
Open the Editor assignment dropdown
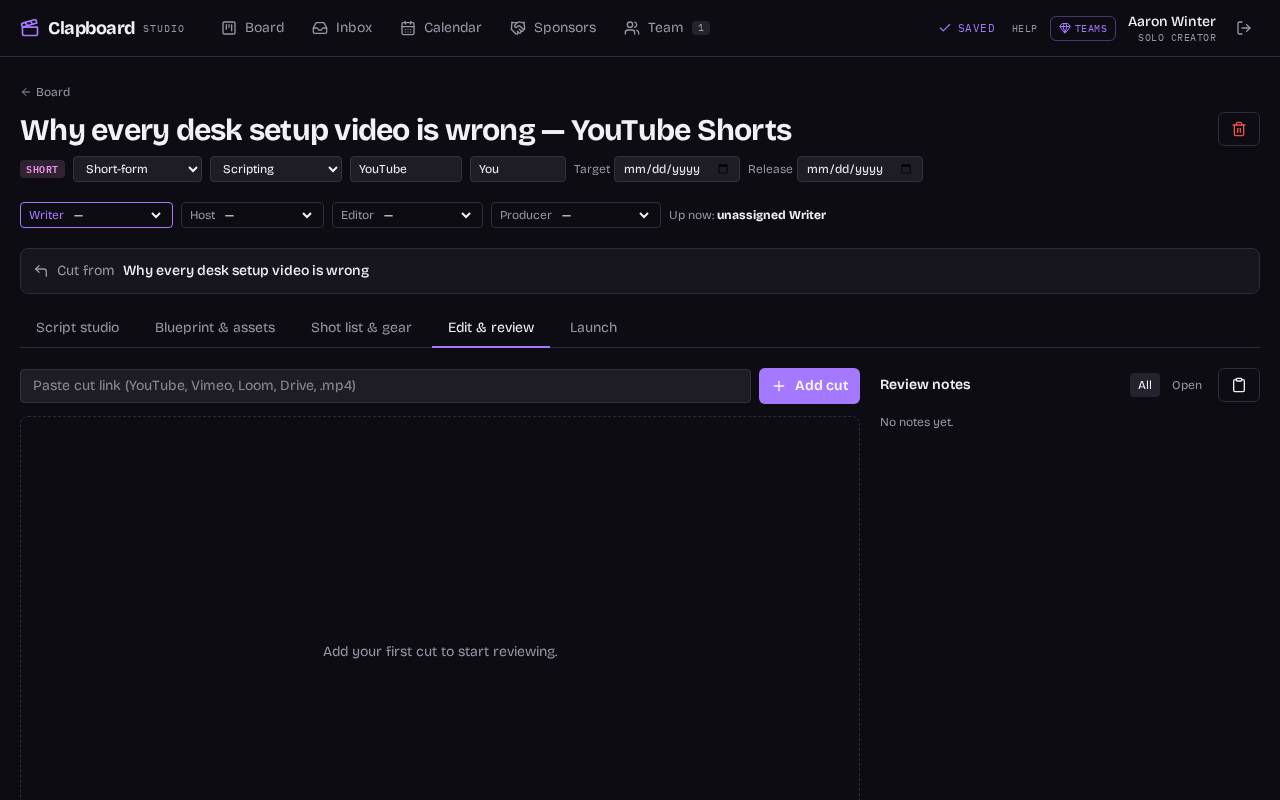[407, 215]
